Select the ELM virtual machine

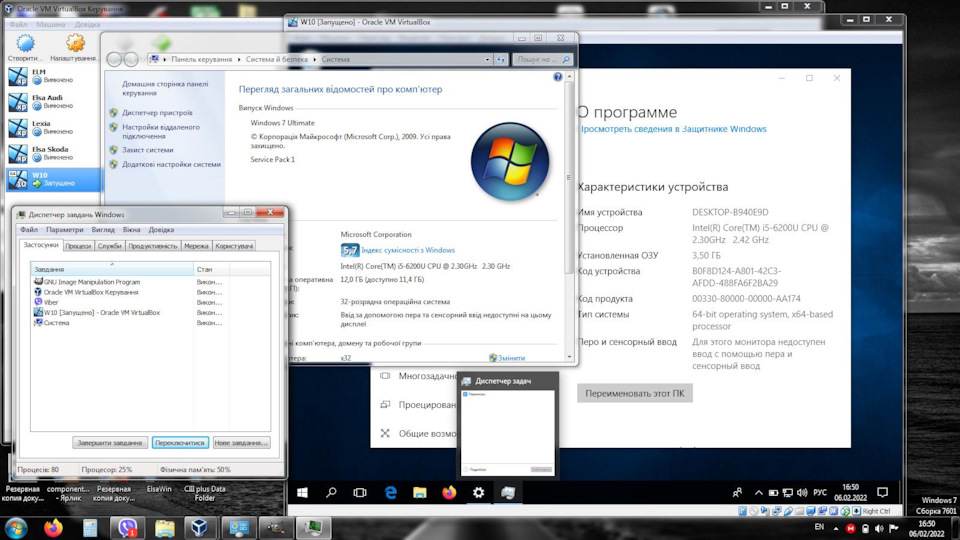pos(53,76)
